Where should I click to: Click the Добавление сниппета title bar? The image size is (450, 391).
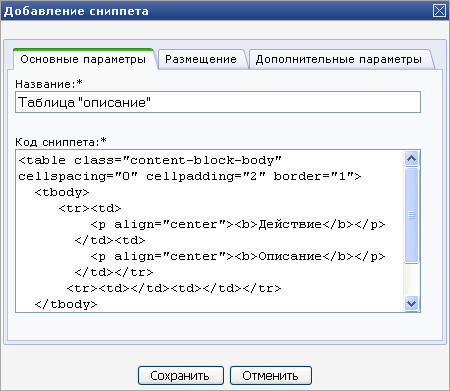[x=217, y=11]
